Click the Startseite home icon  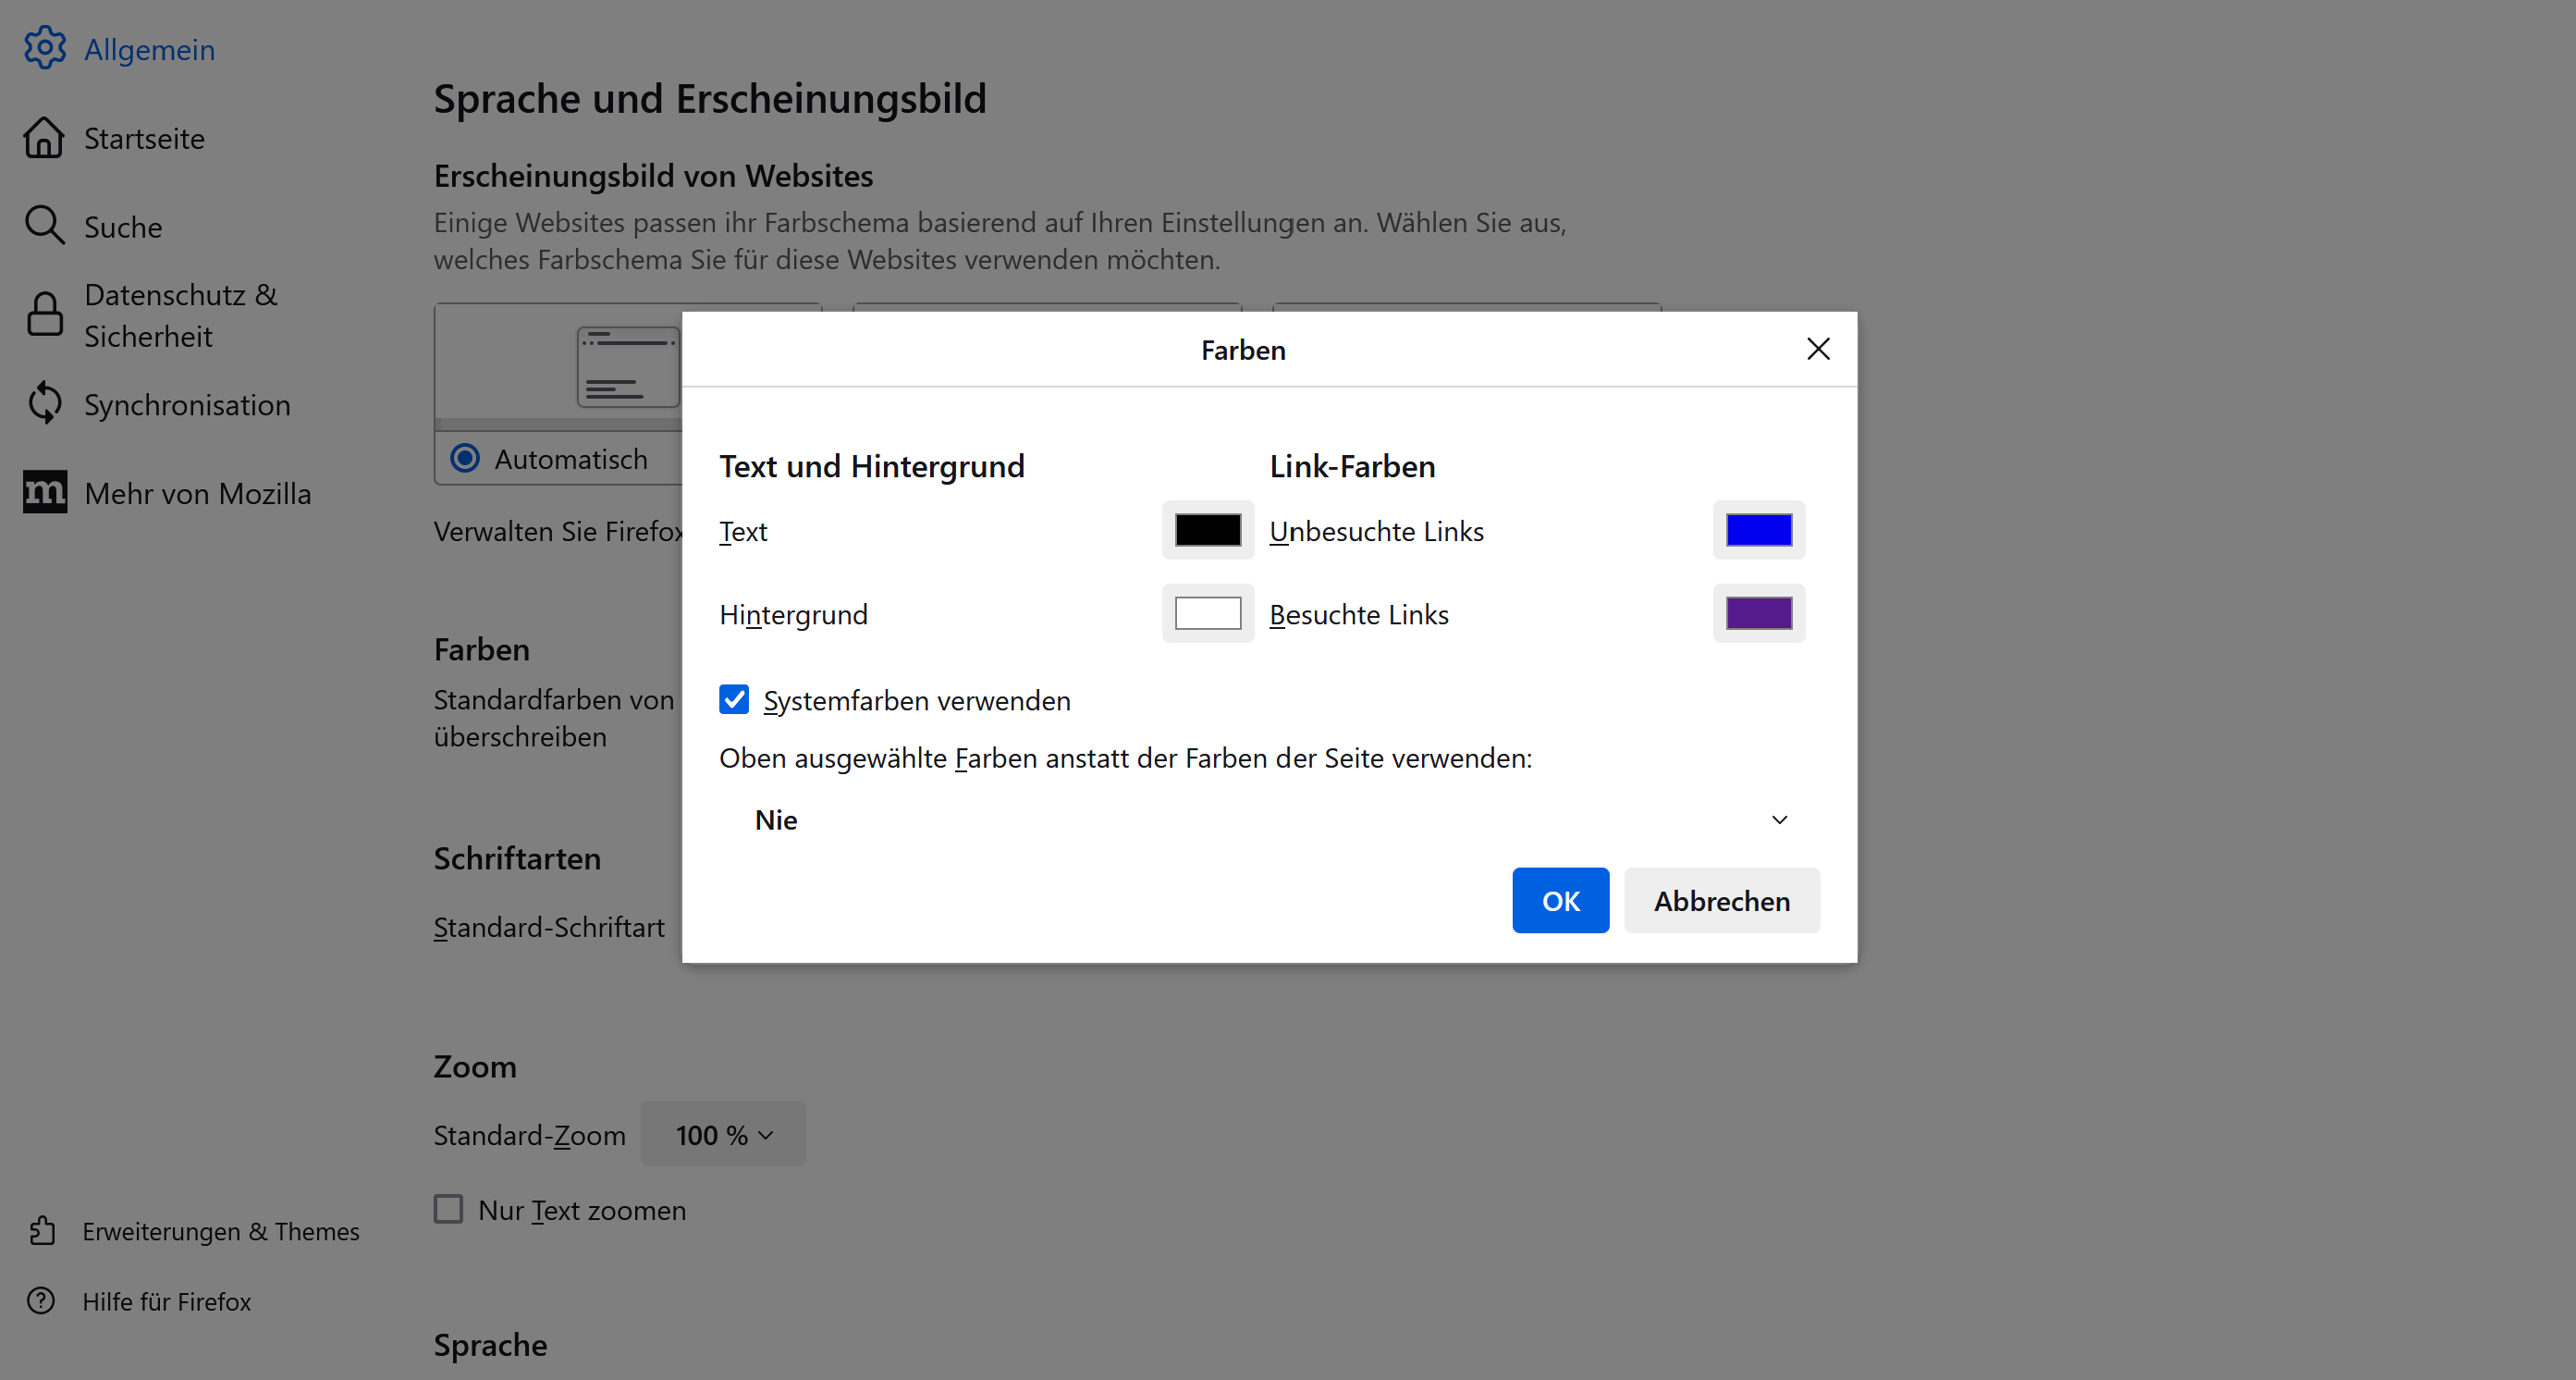pos(44,138)
